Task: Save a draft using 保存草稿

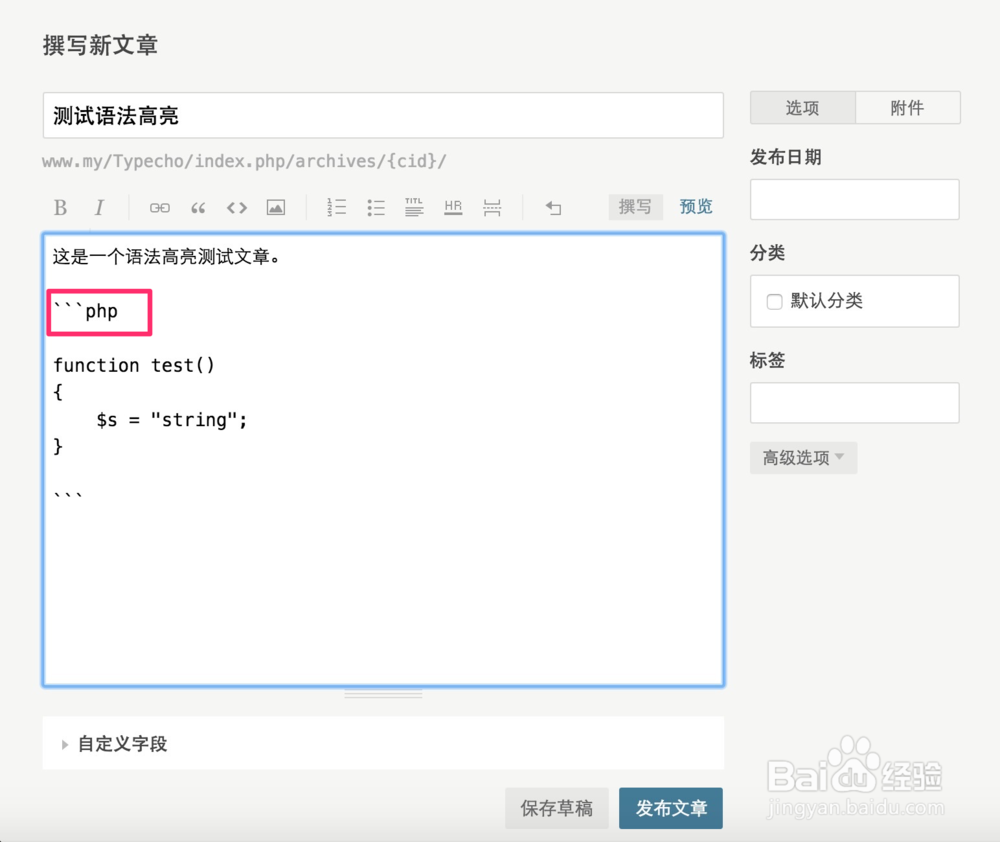Action: coord(557,808)
